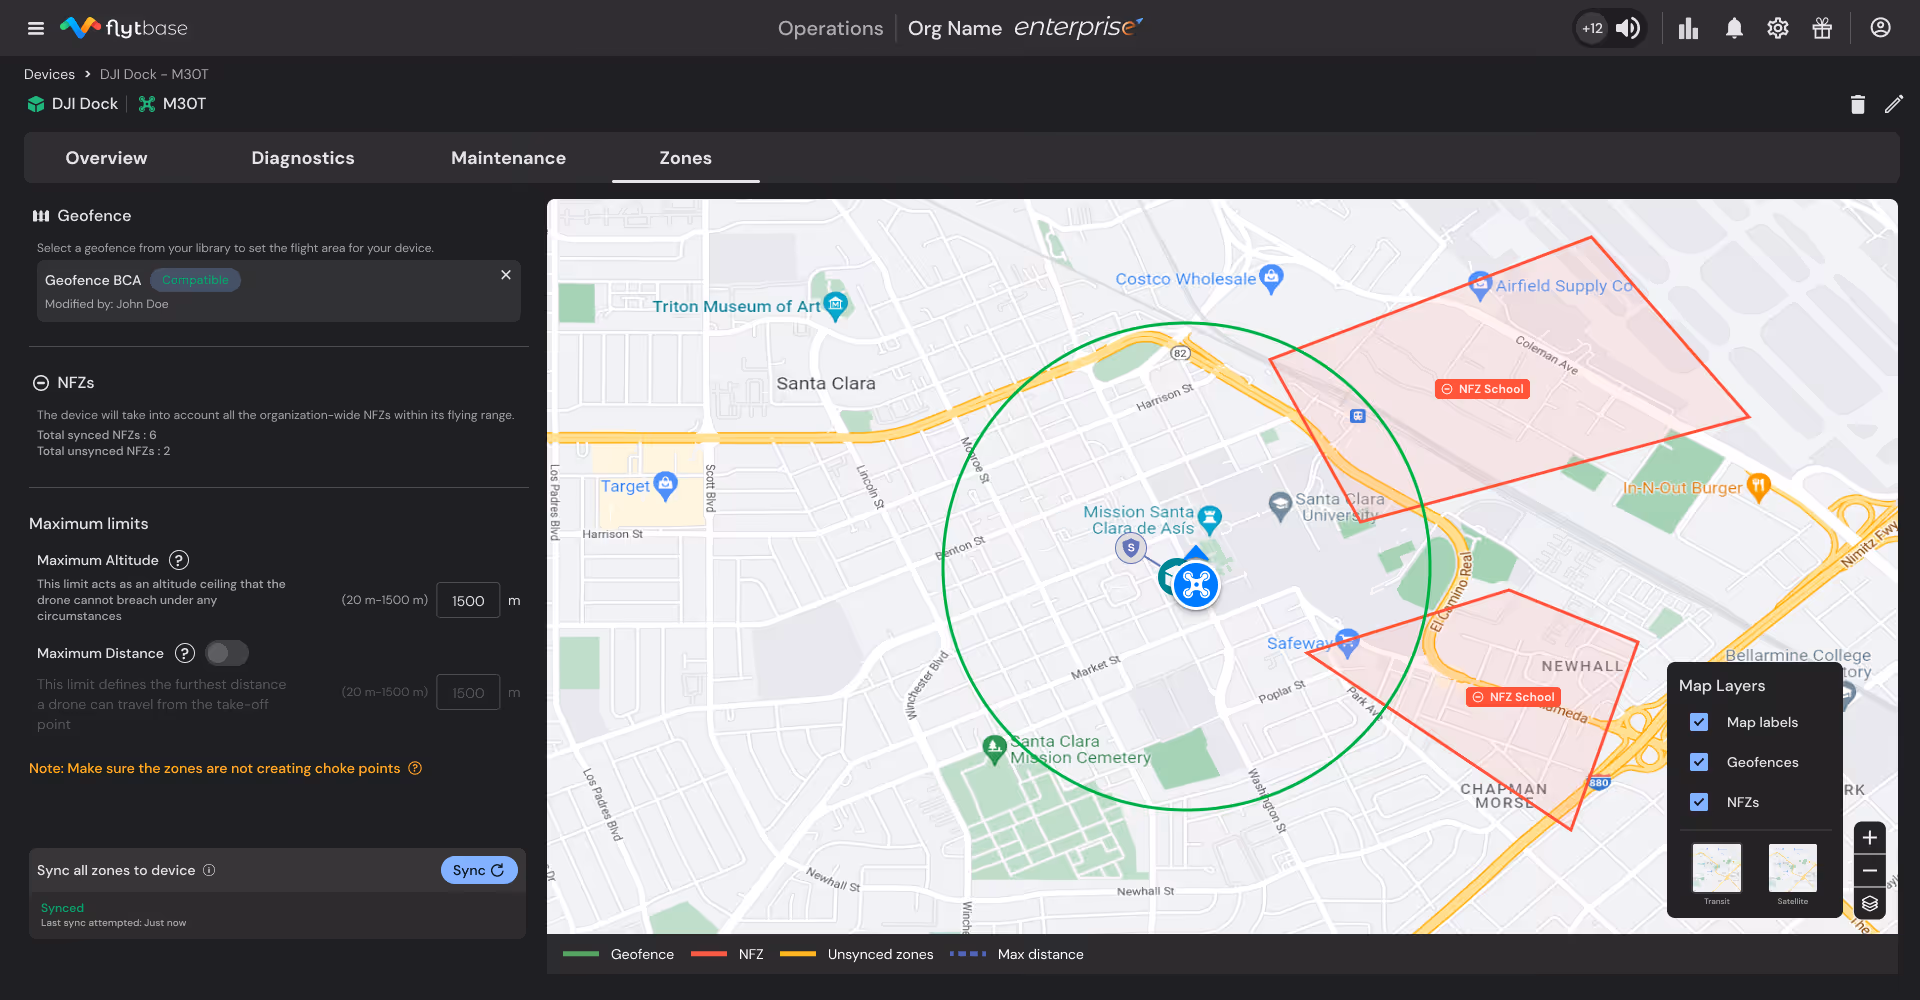This screenshot has width=1920, height=1000.
Task: Uncheck the Geofences layer
Action: (1699, 762)
